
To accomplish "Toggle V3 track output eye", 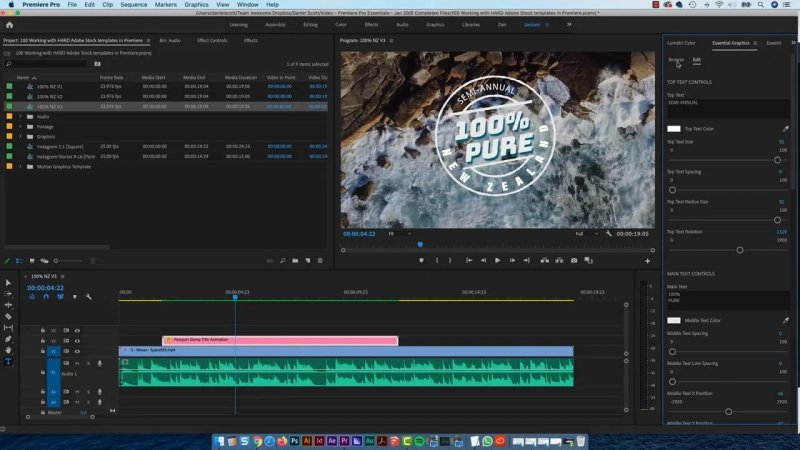I will pyautogui.click(x=77, y=331).
